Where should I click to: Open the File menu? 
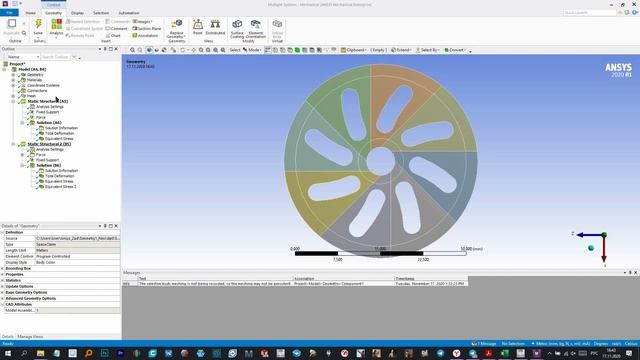click(9, 13)
